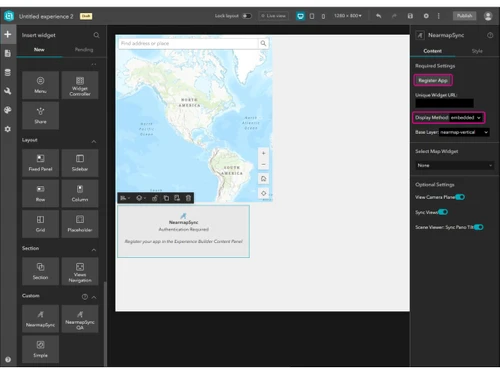This screenshot has height=375, width=500.
Task: Add the Sidebar layout widget
Action: [80, 163]
